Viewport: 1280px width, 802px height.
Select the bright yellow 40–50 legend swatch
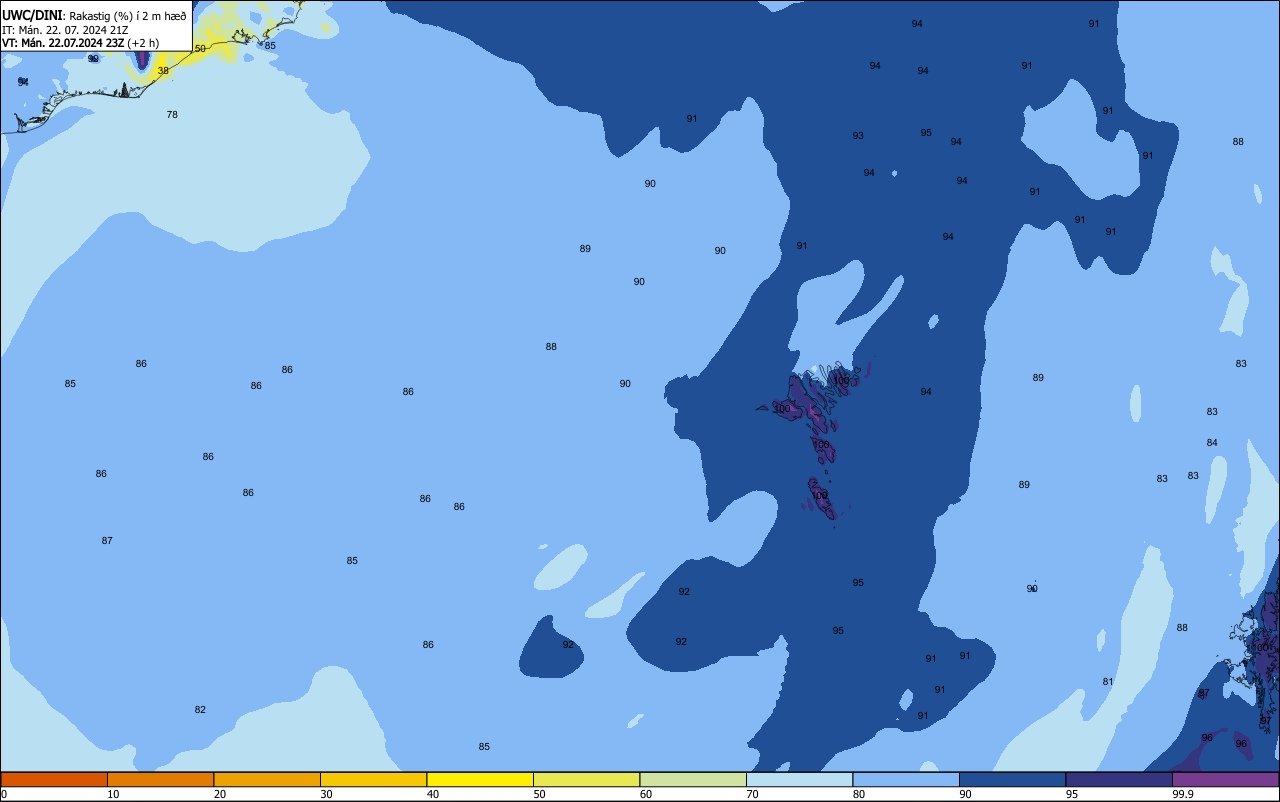click(480, 779)
